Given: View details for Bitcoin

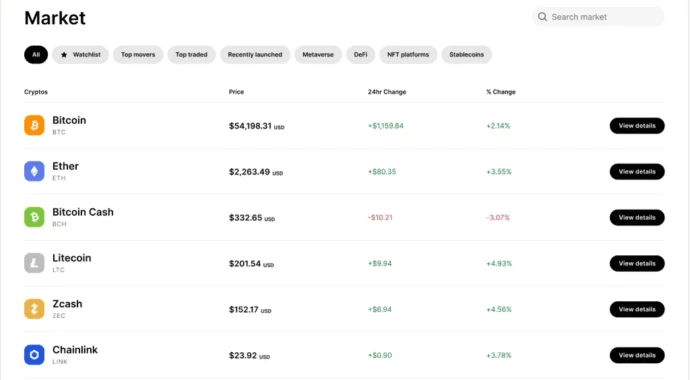Looking at the screenshot, I should pos(637,126).
